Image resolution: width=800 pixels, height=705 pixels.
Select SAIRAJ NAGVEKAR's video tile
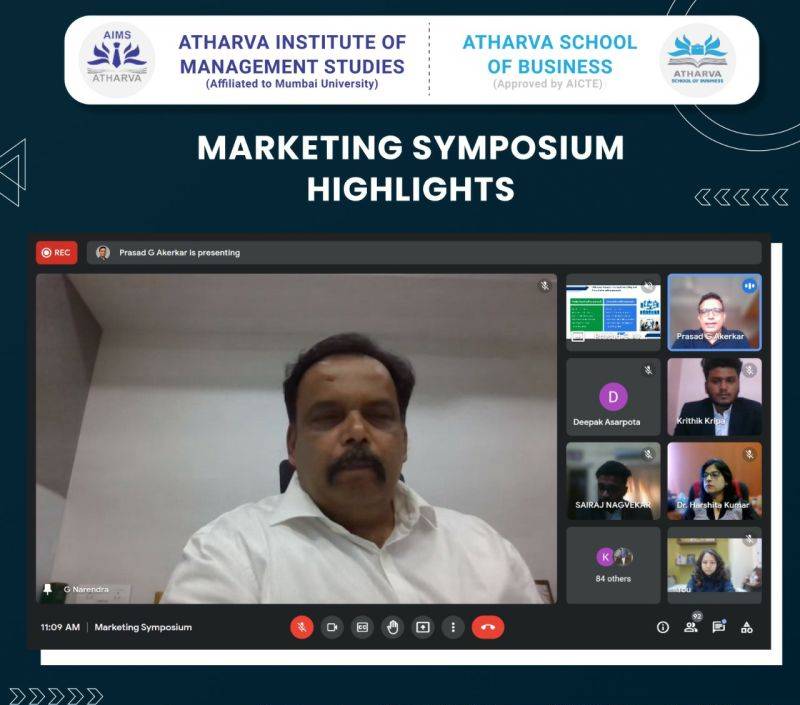tap(613, 481)
